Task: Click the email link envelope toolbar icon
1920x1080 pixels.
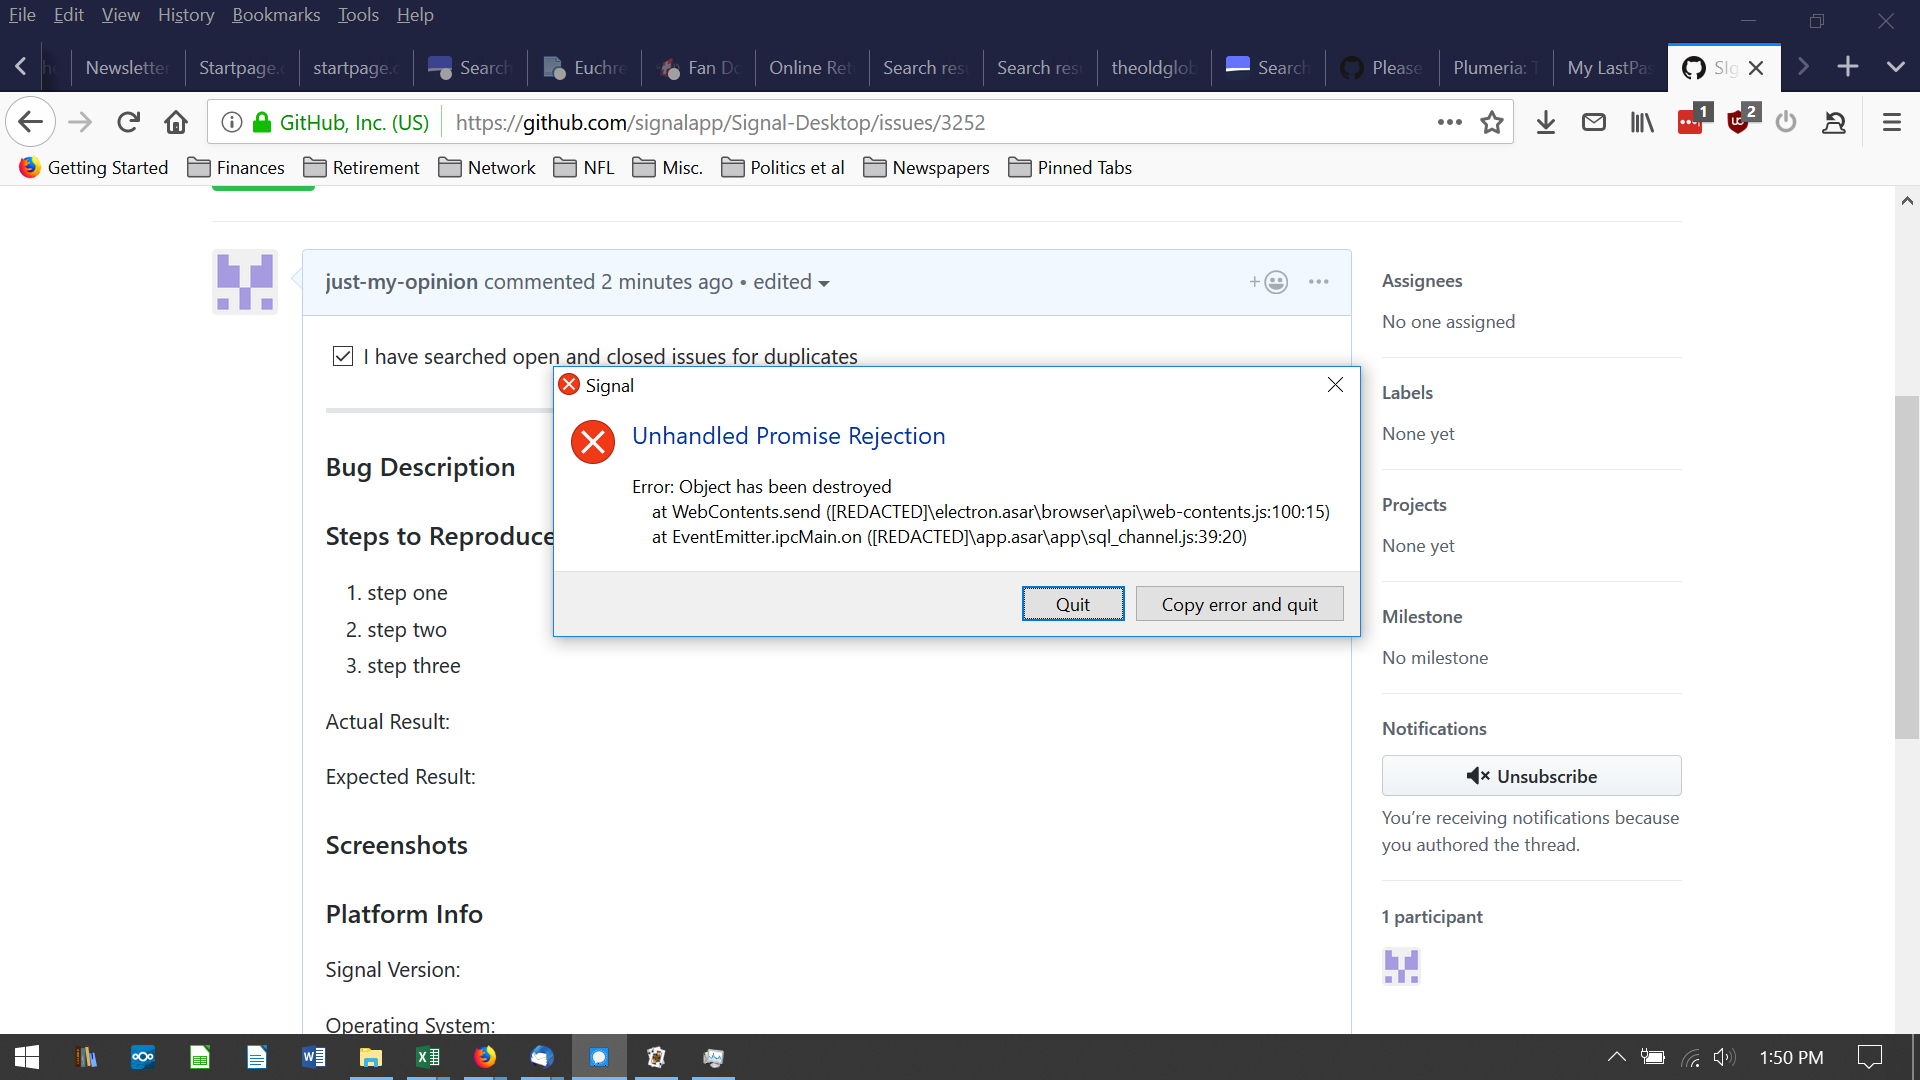Action: pos(1594,122)
